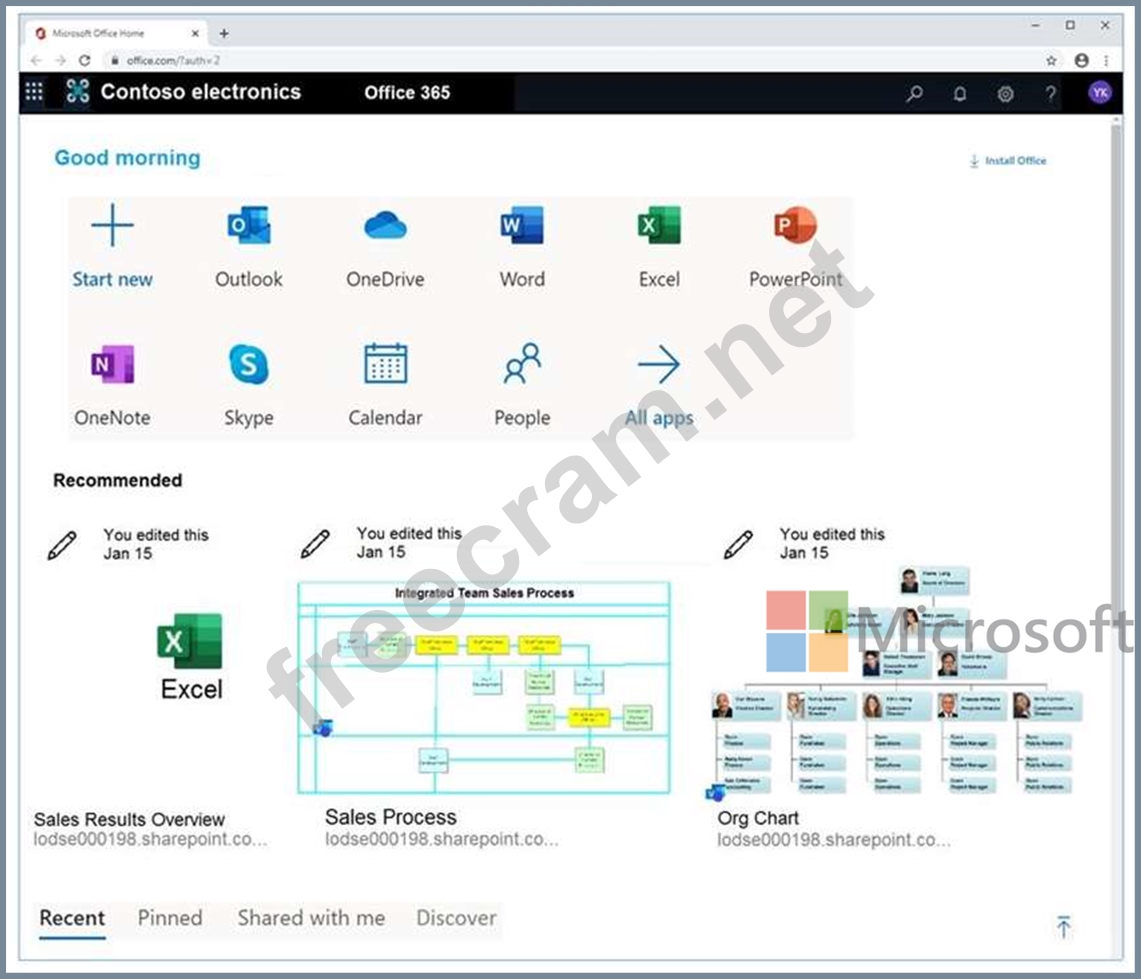Open the Sales Process diagram thumbnail
This screenshot has width=1141, height=979.
coord(484,687)
